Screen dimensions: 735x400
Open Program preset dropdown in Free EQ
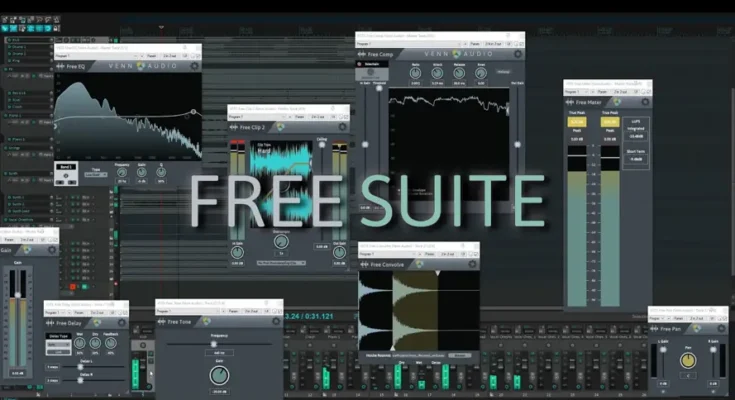tap(97, 56)
